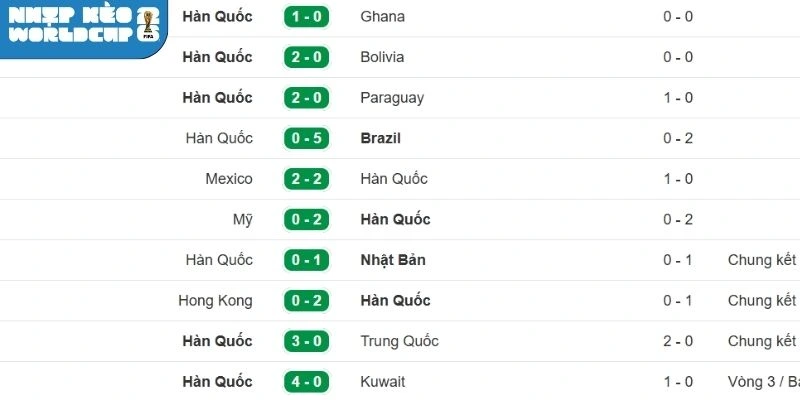800x400 pixels.
Task: Select the 0 - 2 Hong Kong match score
Action: [307, 301]
